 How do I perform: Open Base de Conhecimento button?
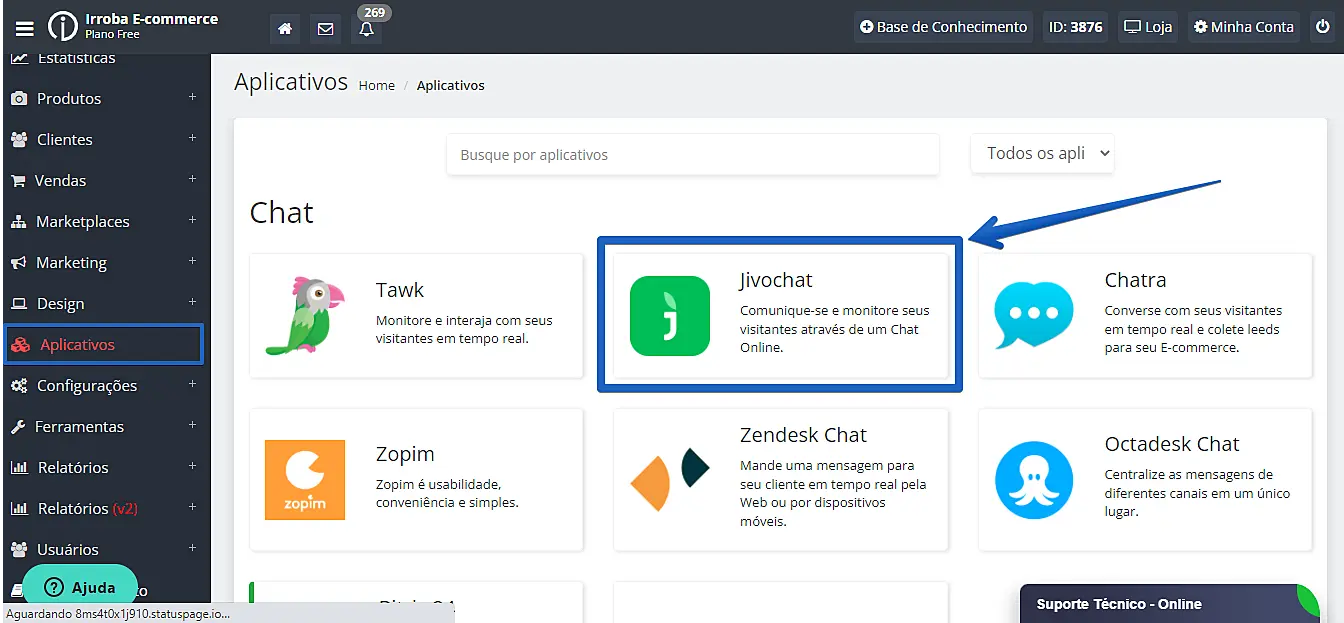coord(943,27)
